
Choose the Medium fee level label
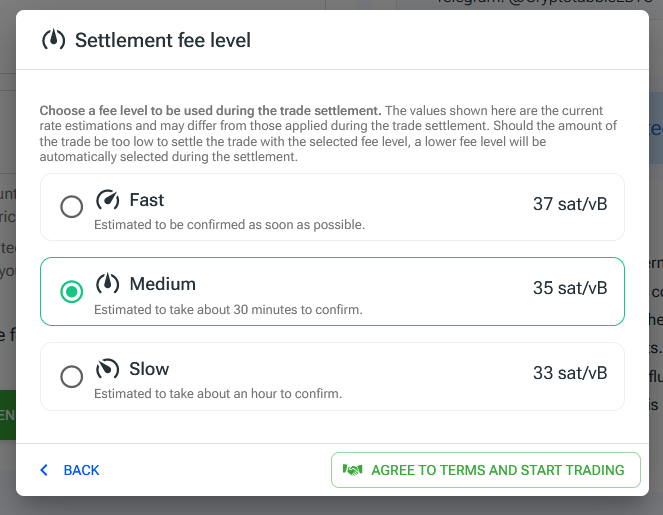(162, 284)
